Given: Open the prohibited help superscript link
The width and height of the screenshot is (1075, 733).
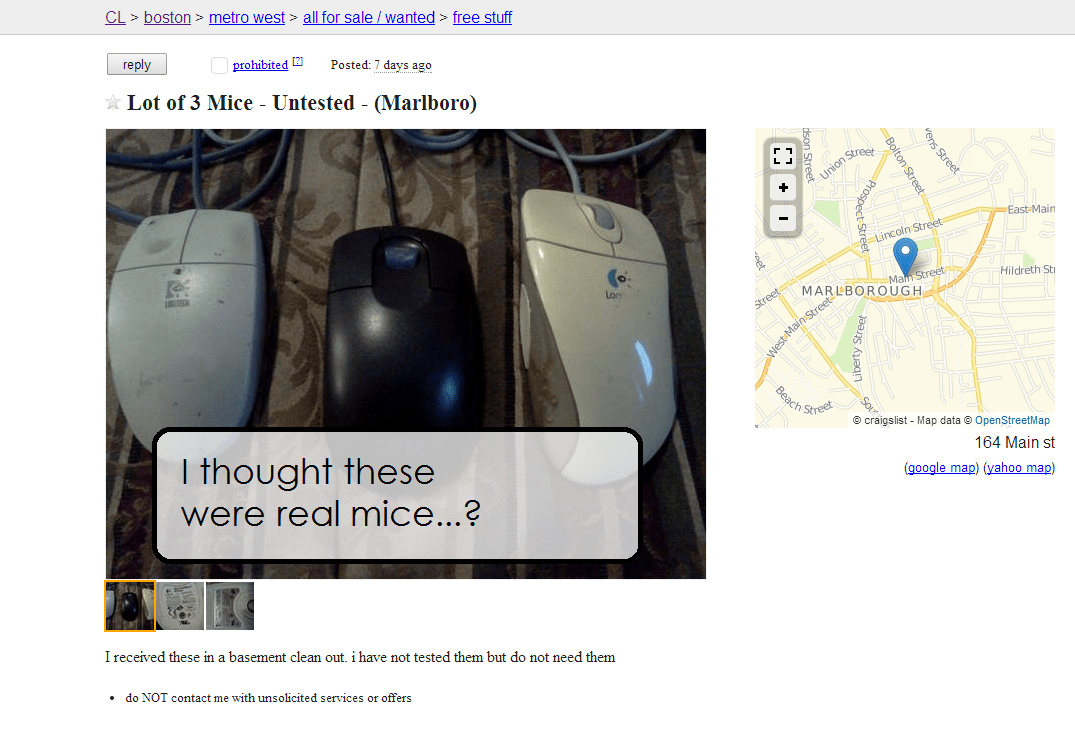Looking at the screenshot, I should click(x=298, y=61).
